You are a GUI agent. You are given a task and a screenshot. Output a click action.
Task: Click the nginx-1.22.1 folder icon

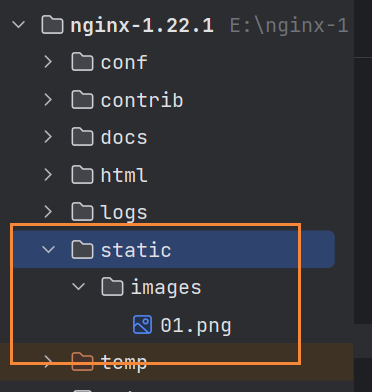[x=52, y=25]
